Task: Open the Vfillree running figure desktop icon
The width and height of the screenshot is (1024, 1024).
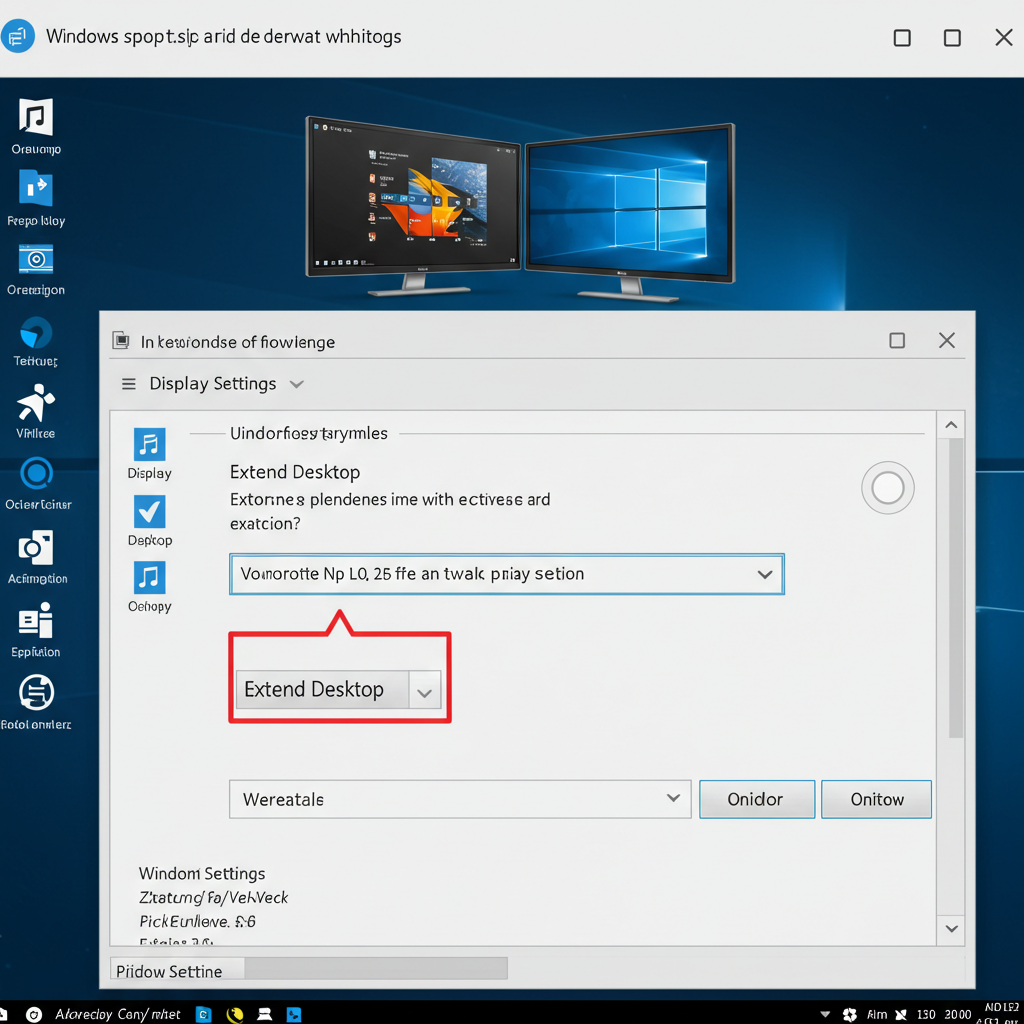Action: point(36,403)
